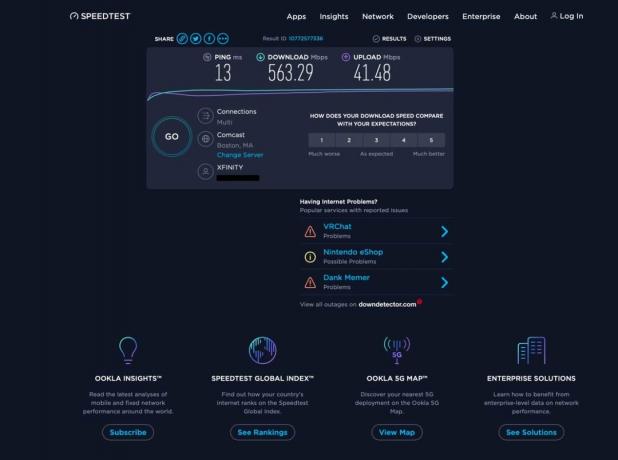Rate download speed as 3
This screenshot has width=618, height=460.
[x=376, y=140]
